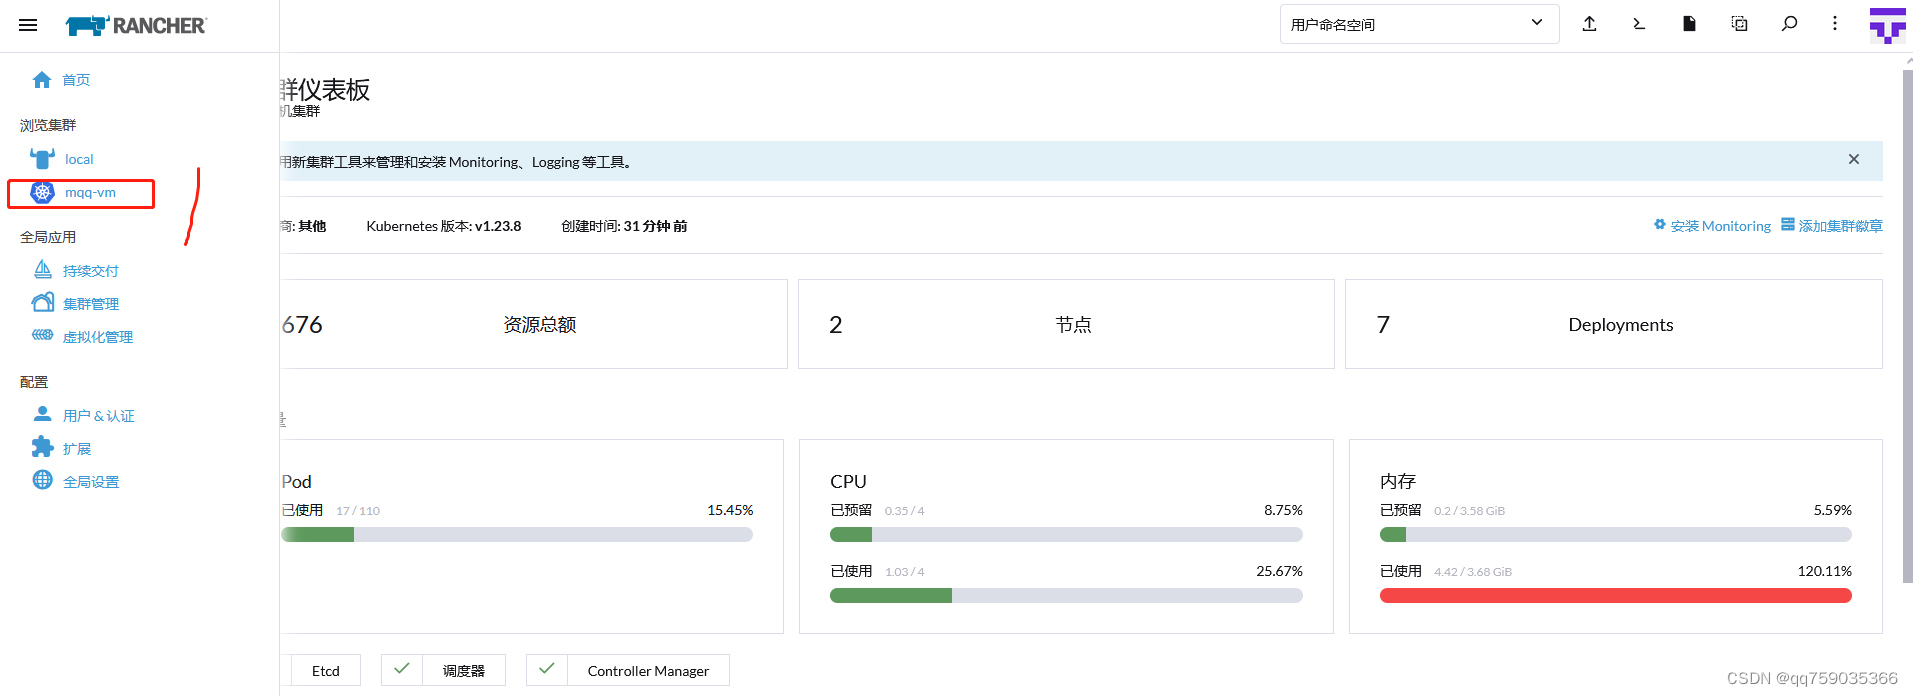This screenshot has height=696, width=1913.
Task: Click the CPU 已使用 progress bar
Action: pos(1066,596)
